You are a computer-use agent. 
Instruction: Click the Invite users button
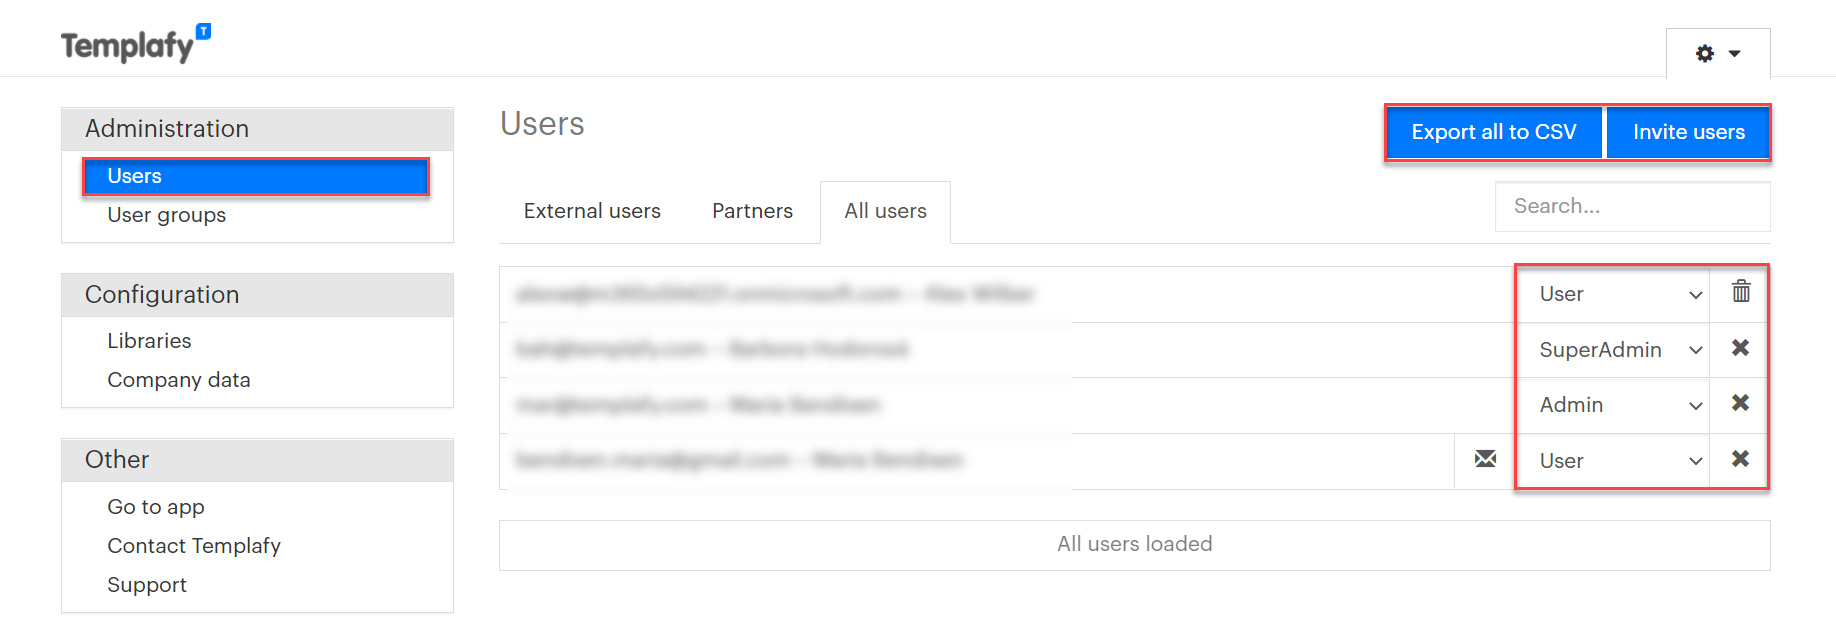pos(1688,131)
